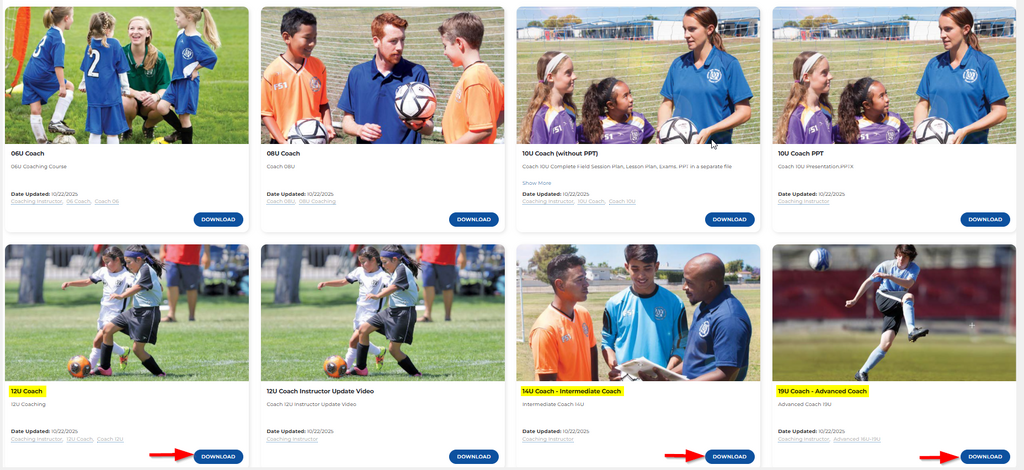Download the 08U Coach materials
The height and width of the screenshot is (470, 1024).
tap(473, 219)
